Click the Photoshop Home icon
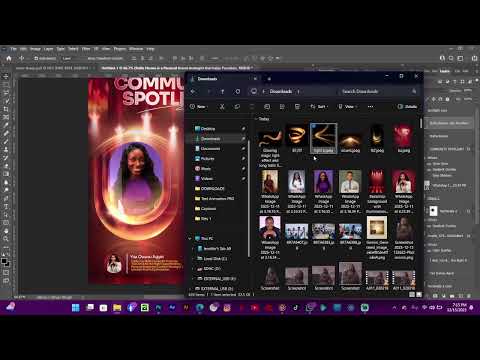 (9, 58)
